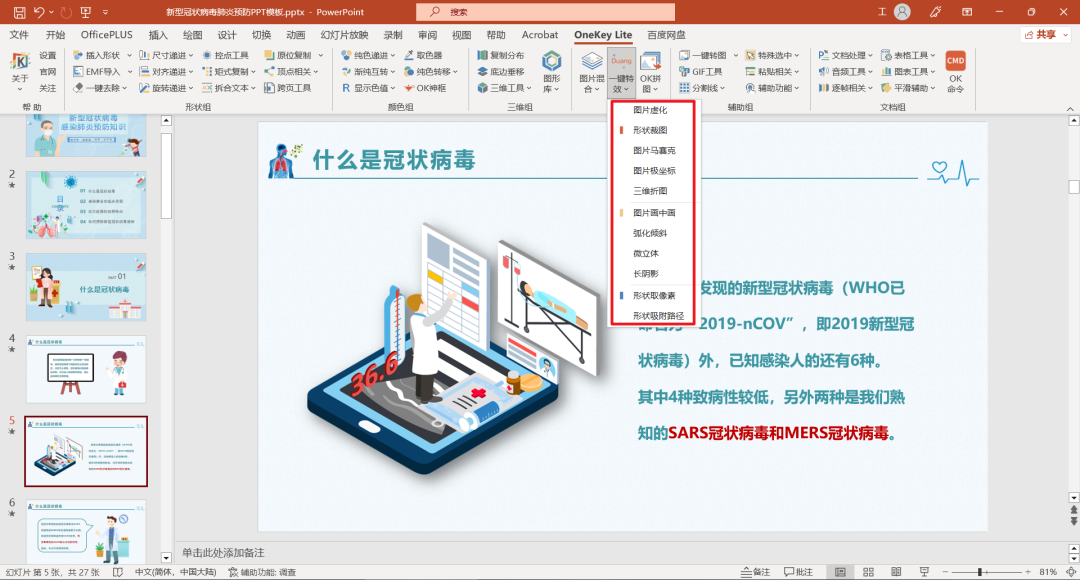The image size is (1080, 580).
Task: Click the OK神框 tool
Action: click(425, 88)
